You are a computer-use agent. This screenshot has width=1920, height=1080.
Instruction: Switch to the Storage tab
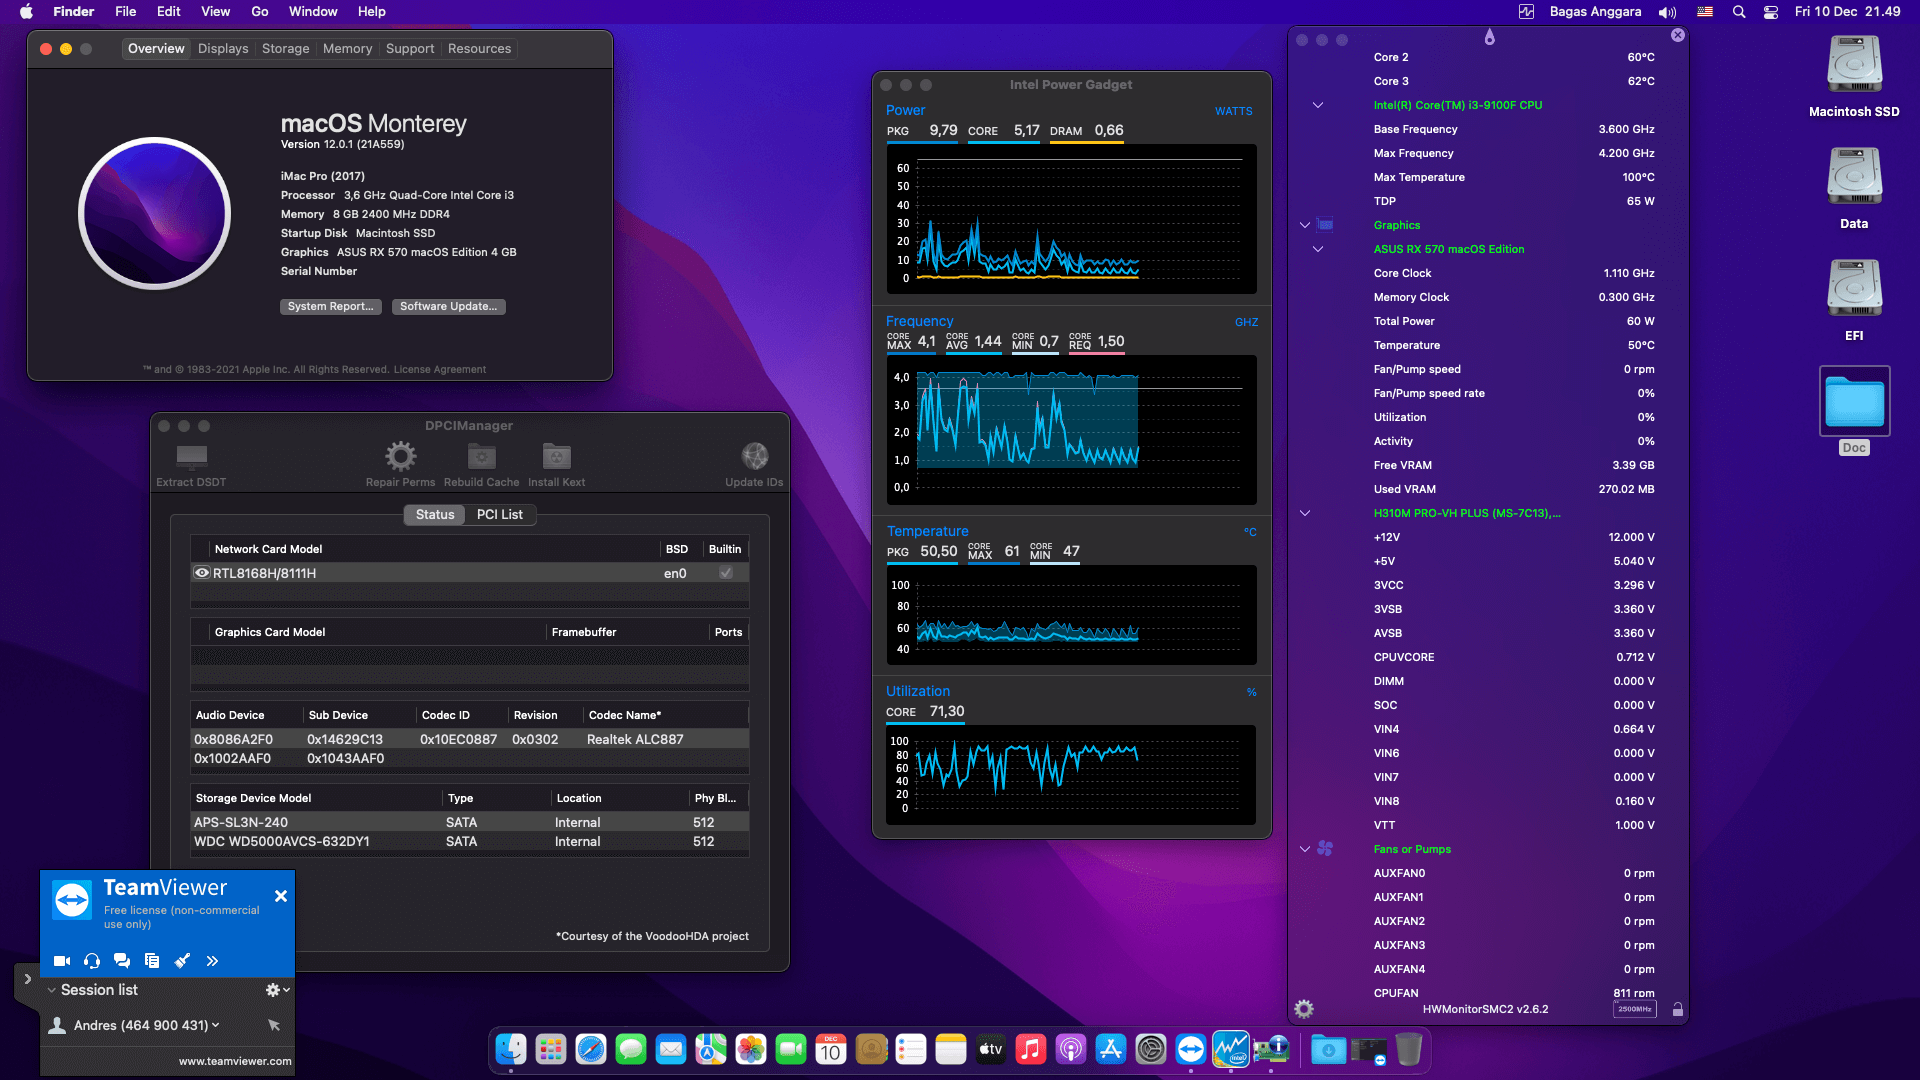[285, 48]
